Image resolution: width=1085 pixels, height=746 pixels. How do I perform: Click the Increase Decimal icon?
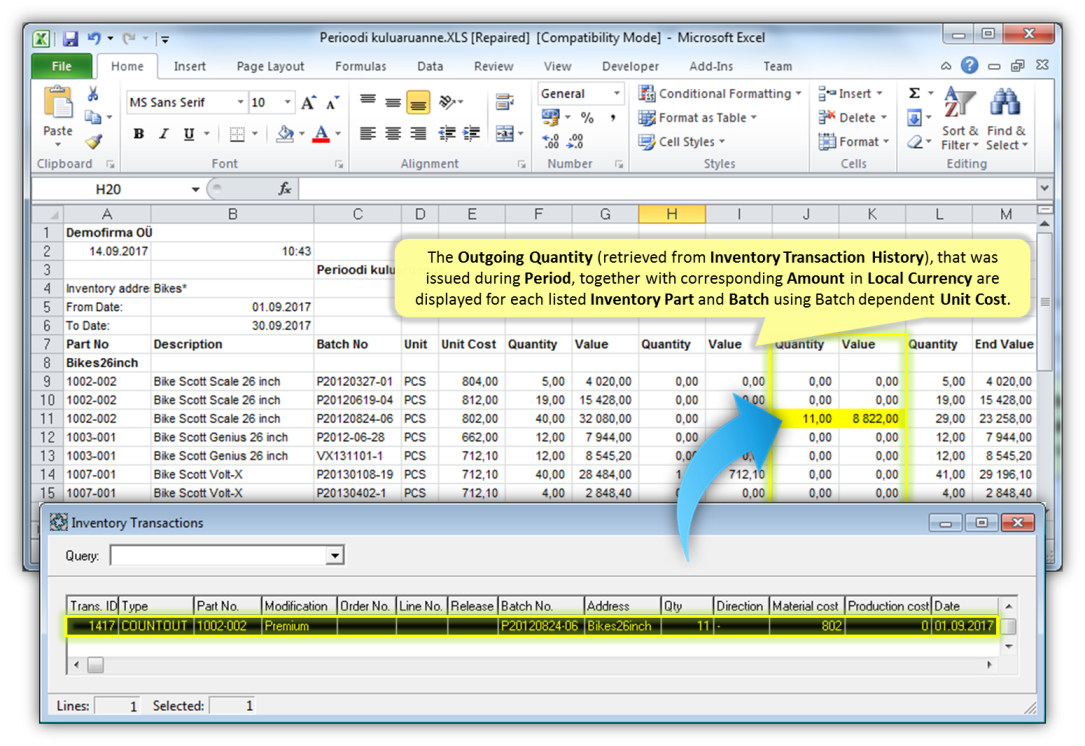[x=551, y=141]
